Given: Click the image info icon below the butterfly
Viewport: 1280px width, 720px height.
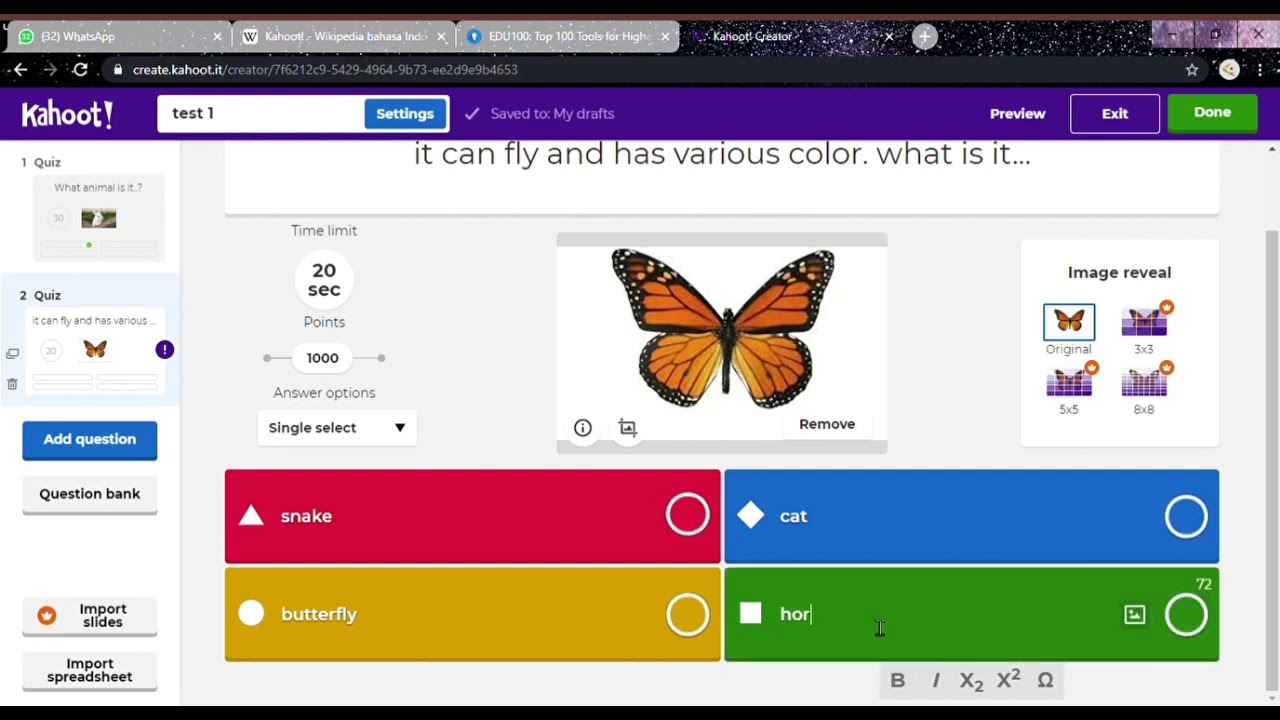Looking at the screenshot, I should [583, 428].
